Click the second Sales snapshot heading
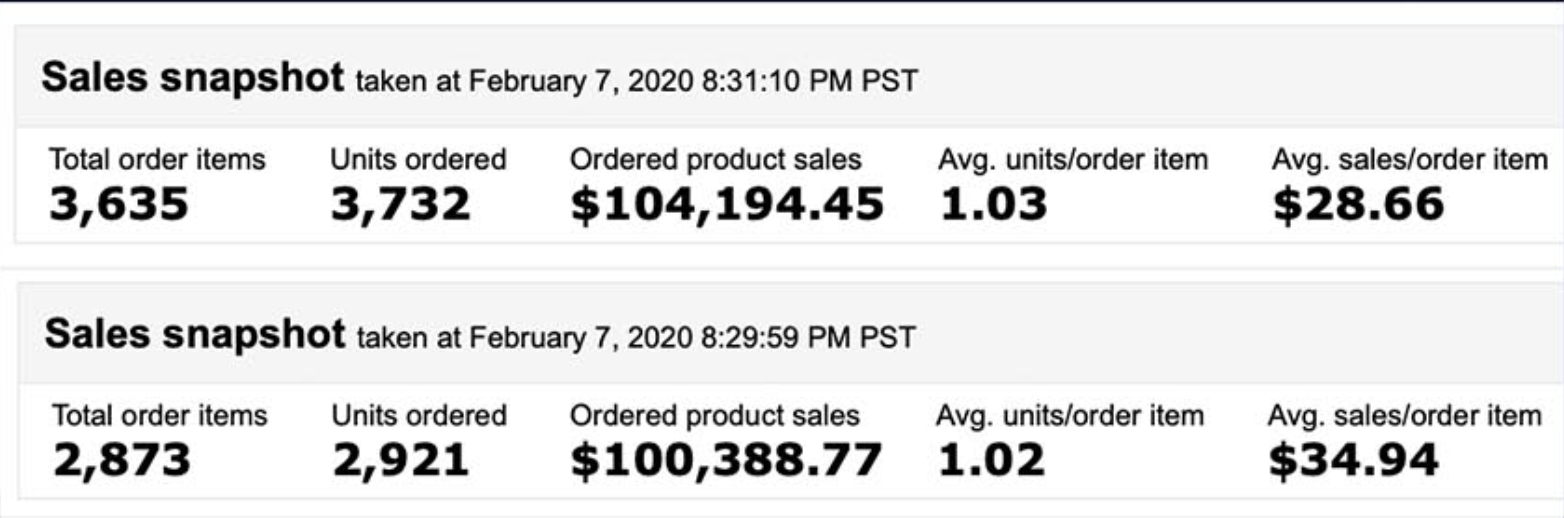Viewport: 1564px width, 518px height. click(194, 334)
